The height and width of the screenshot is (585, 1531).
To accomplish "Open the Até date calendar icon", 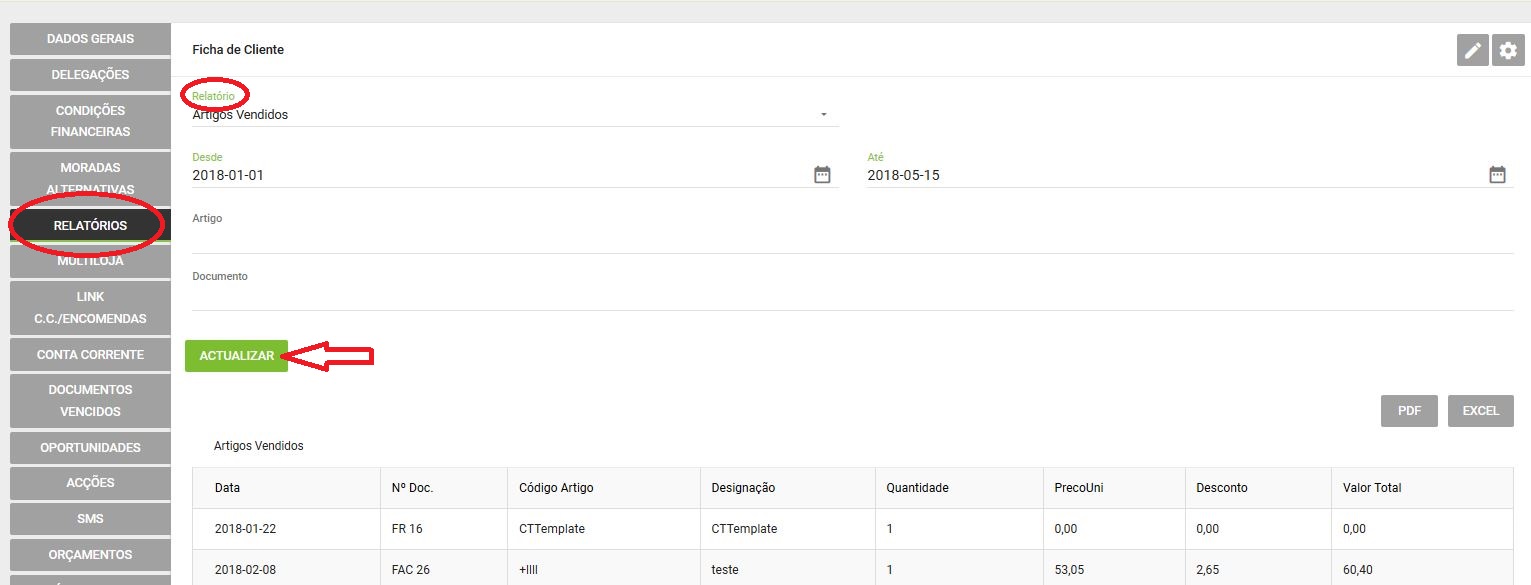I will pyautogui.click(x=1497, y=175).
